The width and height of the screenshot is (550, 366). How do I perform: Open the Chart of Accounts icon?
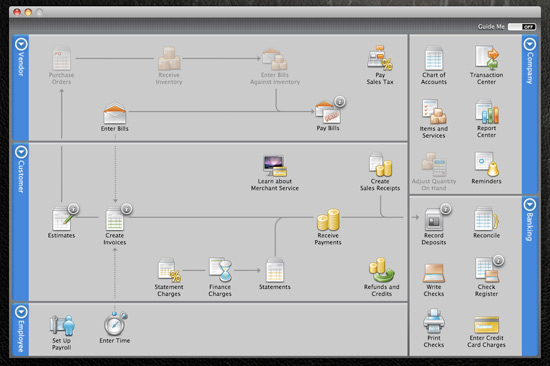[x=434, y=58]
